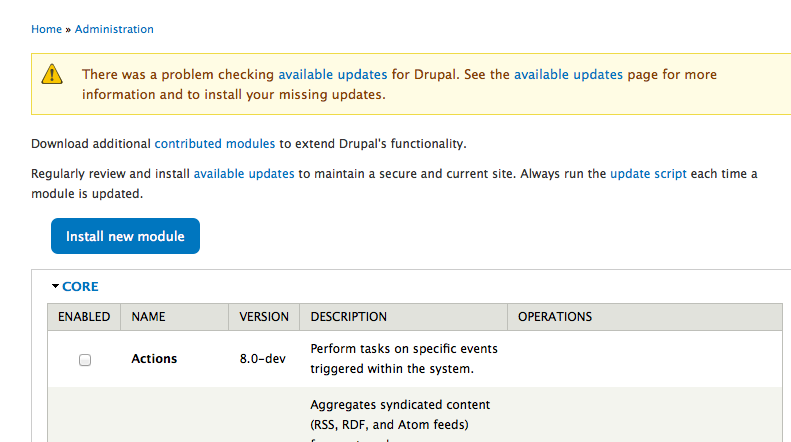Click the DESCRIPTION column header
Screen dimensions: 791x442
click(349, 317)
